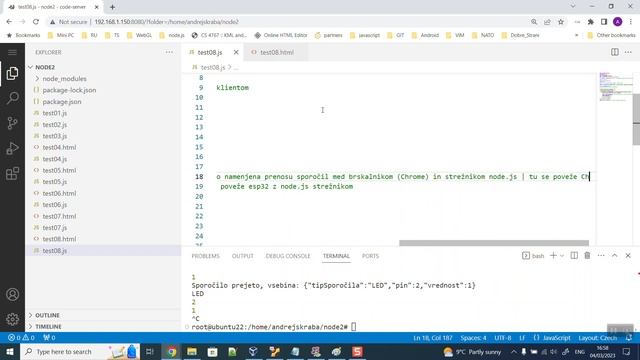Switch to the PORTS panel tab
Image resolution: width=640 pixels, height=360 pixels.
click(x=370, y=256)
